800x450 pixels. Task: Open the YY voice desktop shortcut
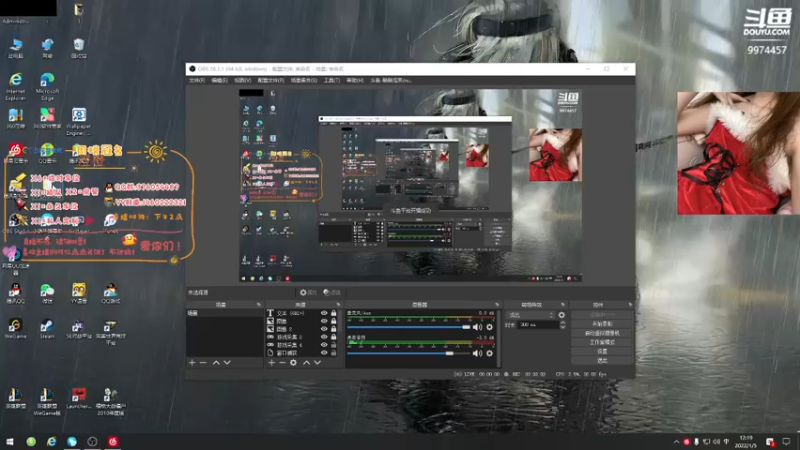79,293
